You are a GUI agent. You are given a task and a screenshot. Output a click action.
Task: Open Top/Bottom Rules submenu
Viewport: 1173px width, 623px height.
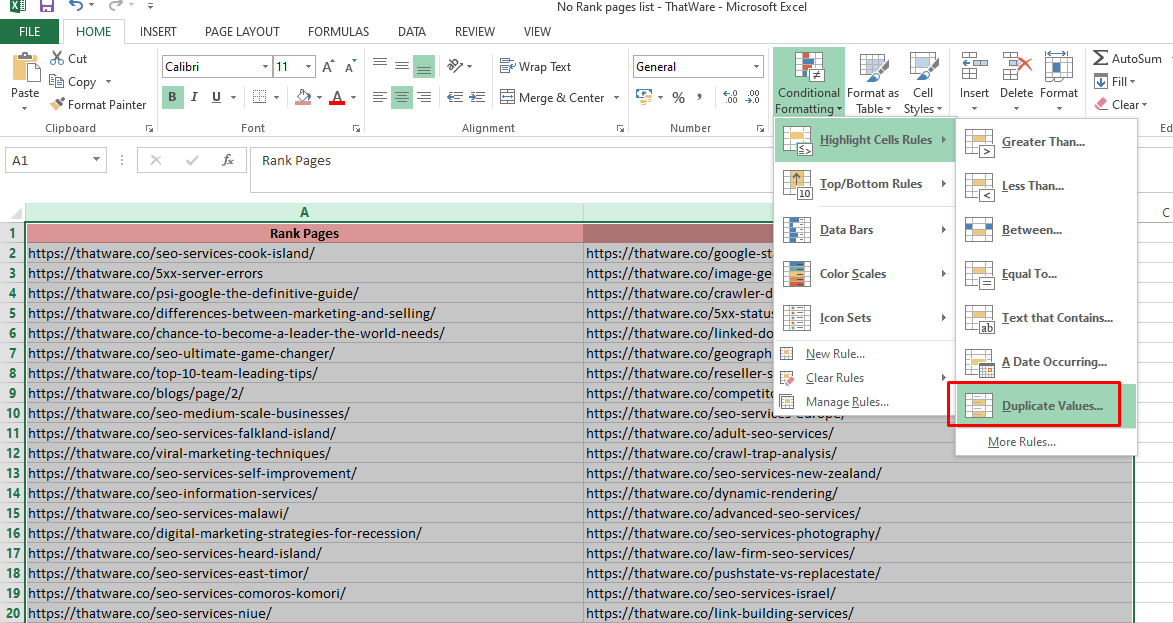pos(865,184)
